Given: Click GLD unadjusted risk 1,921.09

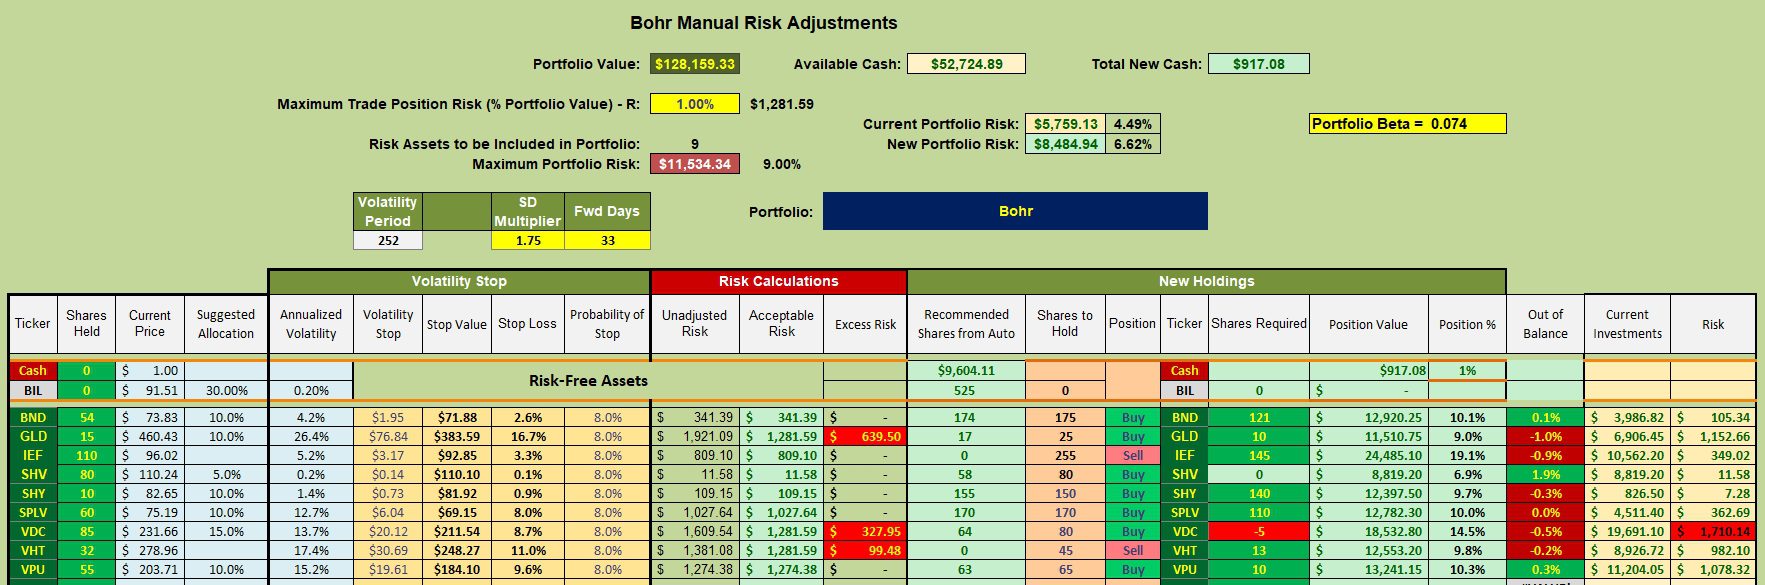Looking at the screenshot, I should click(695, 436).
